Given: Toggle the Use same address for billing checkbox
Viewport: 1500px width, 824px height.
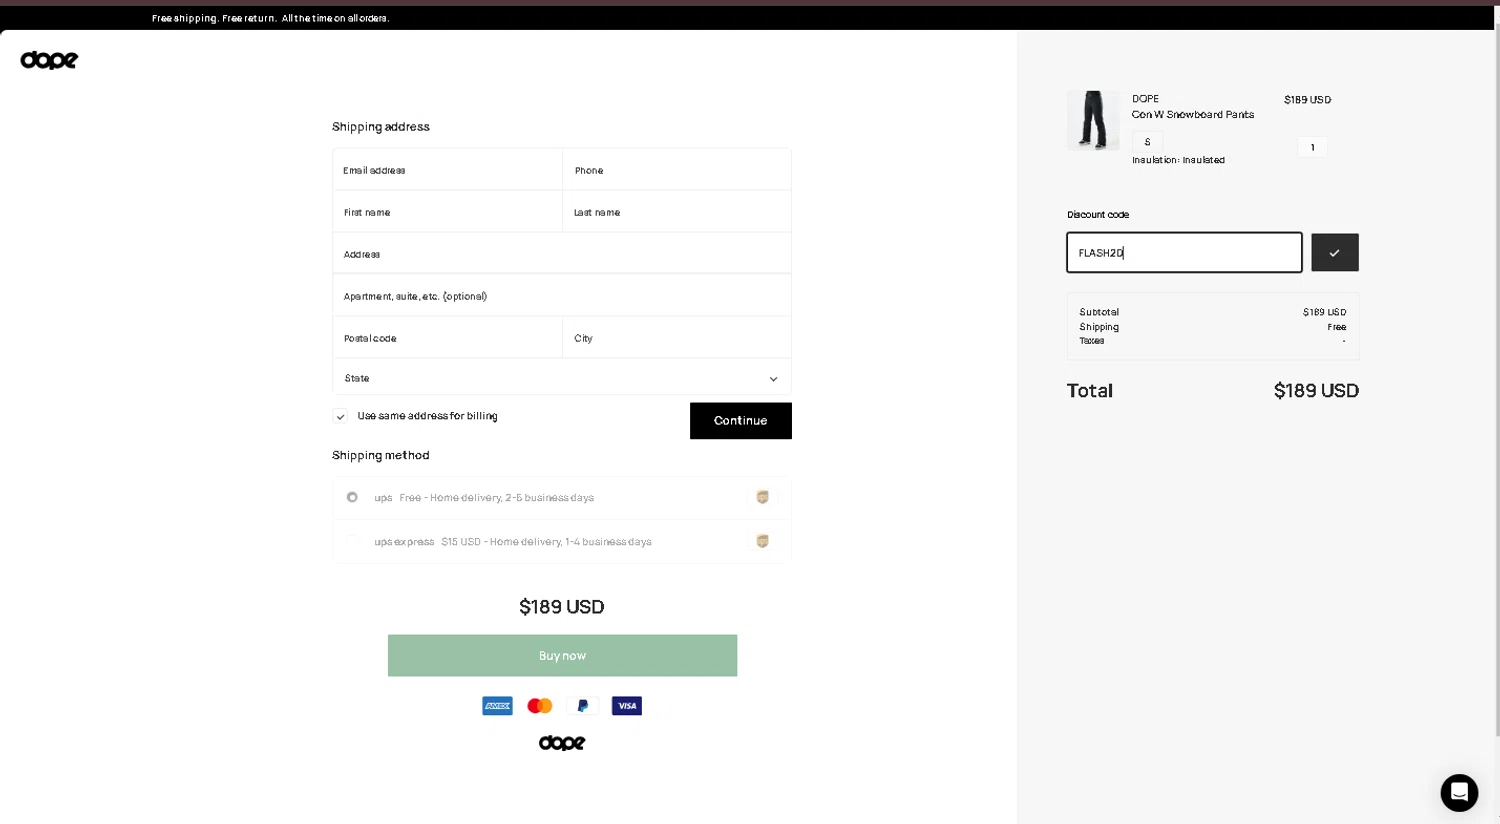Looking at the screenshot, I should tap(340, 416).
